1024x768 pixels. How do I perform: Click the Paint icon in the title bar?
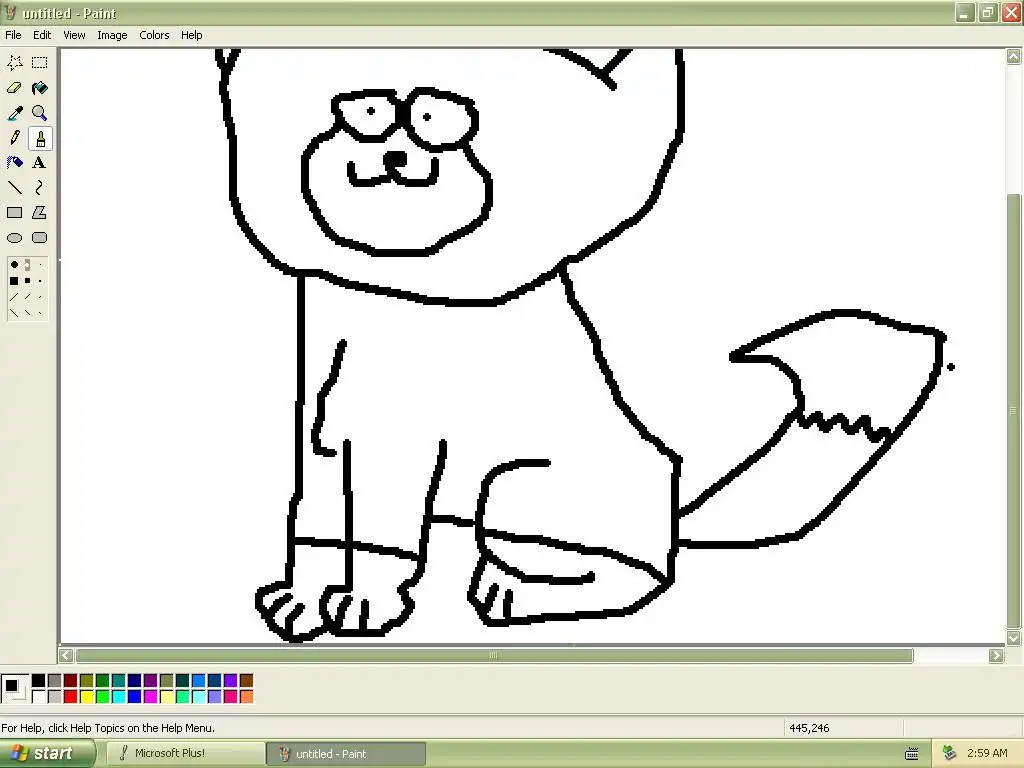[x=10, y=12]
